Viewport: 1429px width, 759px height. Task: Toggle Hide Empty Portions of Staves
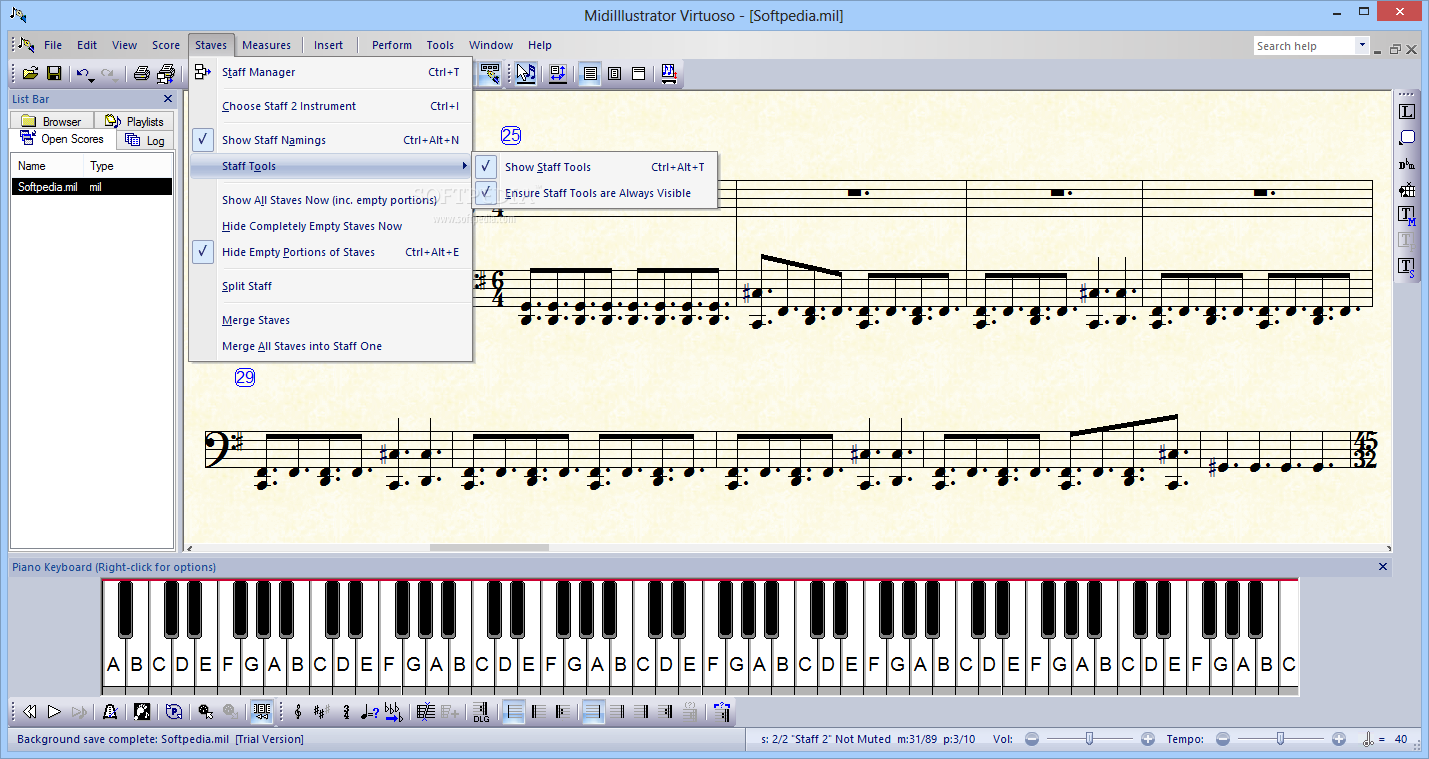pos(298,252)
